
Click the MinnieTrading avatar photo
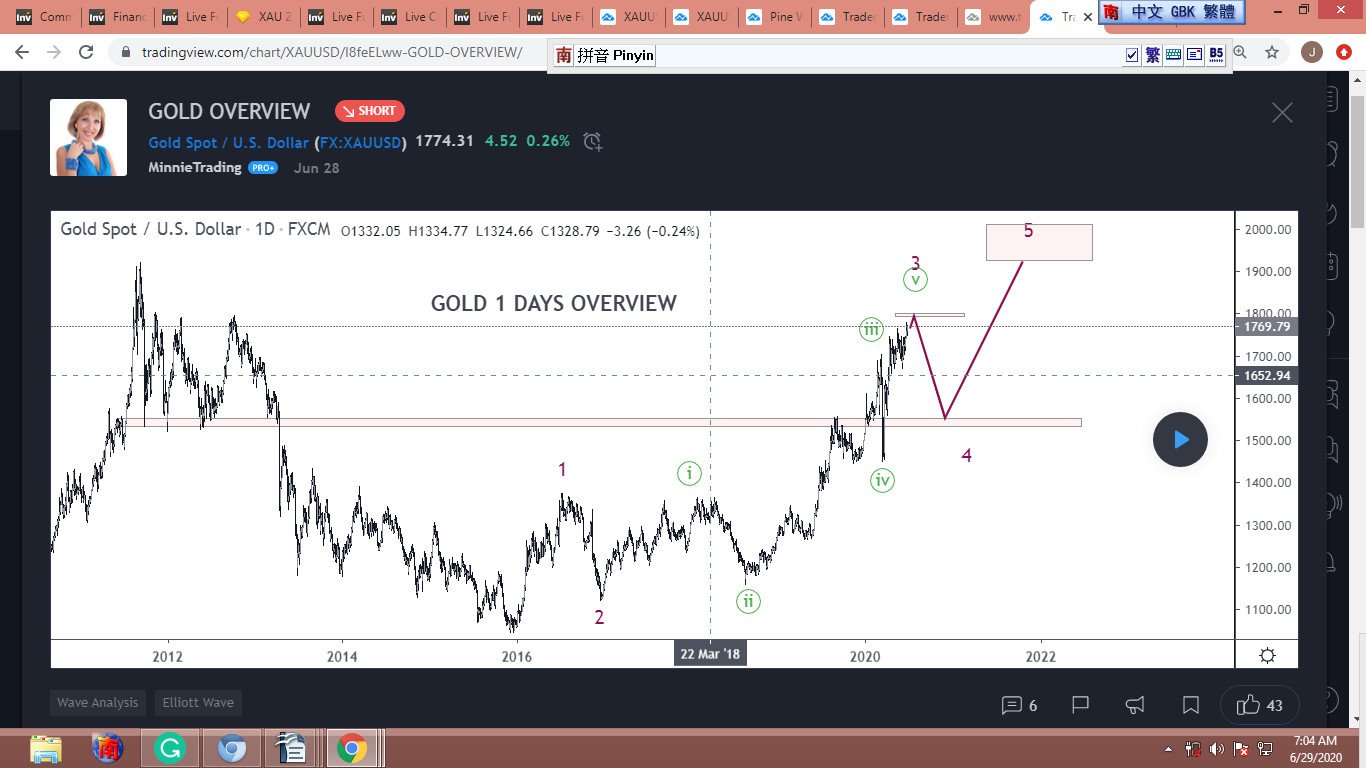[x=88, y=137]
